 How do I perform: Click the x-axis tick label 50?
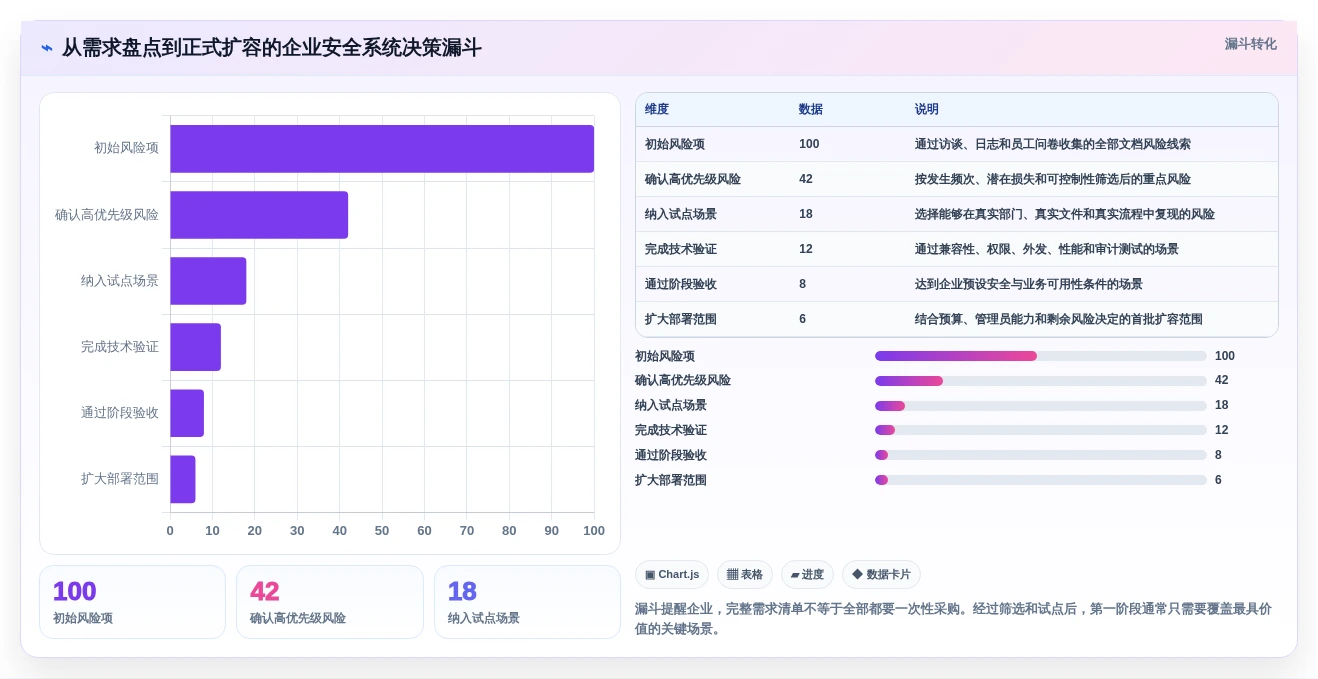point(382,531)
